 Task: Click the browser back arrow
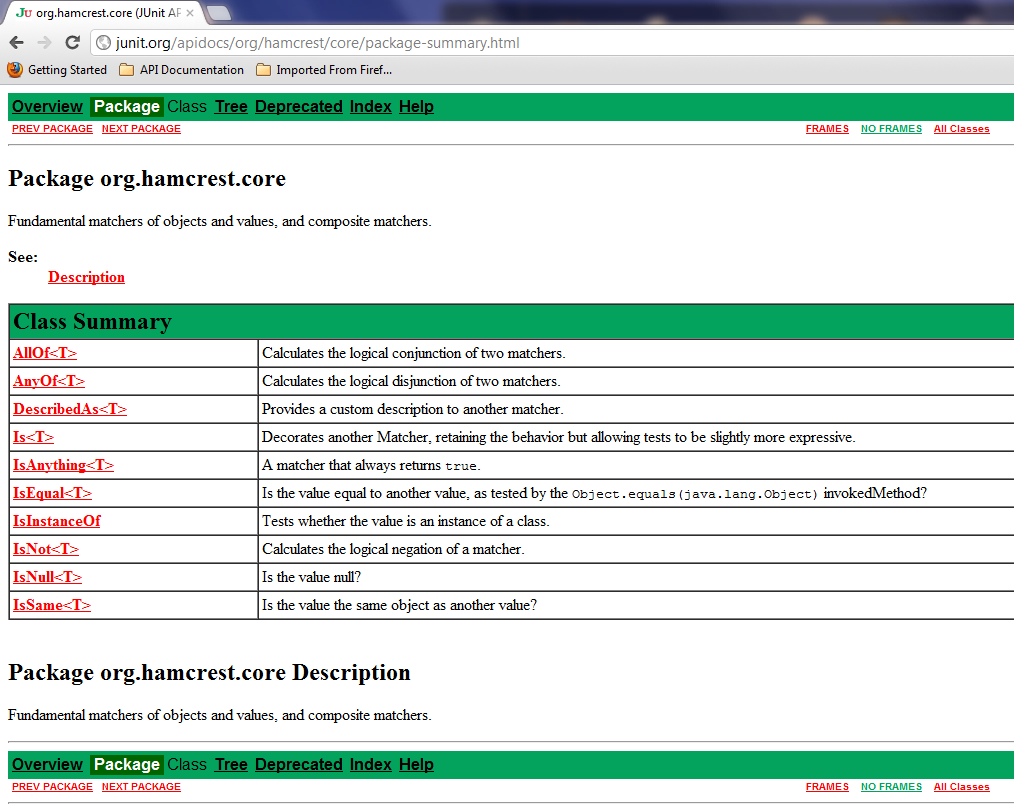pos(17,43)
